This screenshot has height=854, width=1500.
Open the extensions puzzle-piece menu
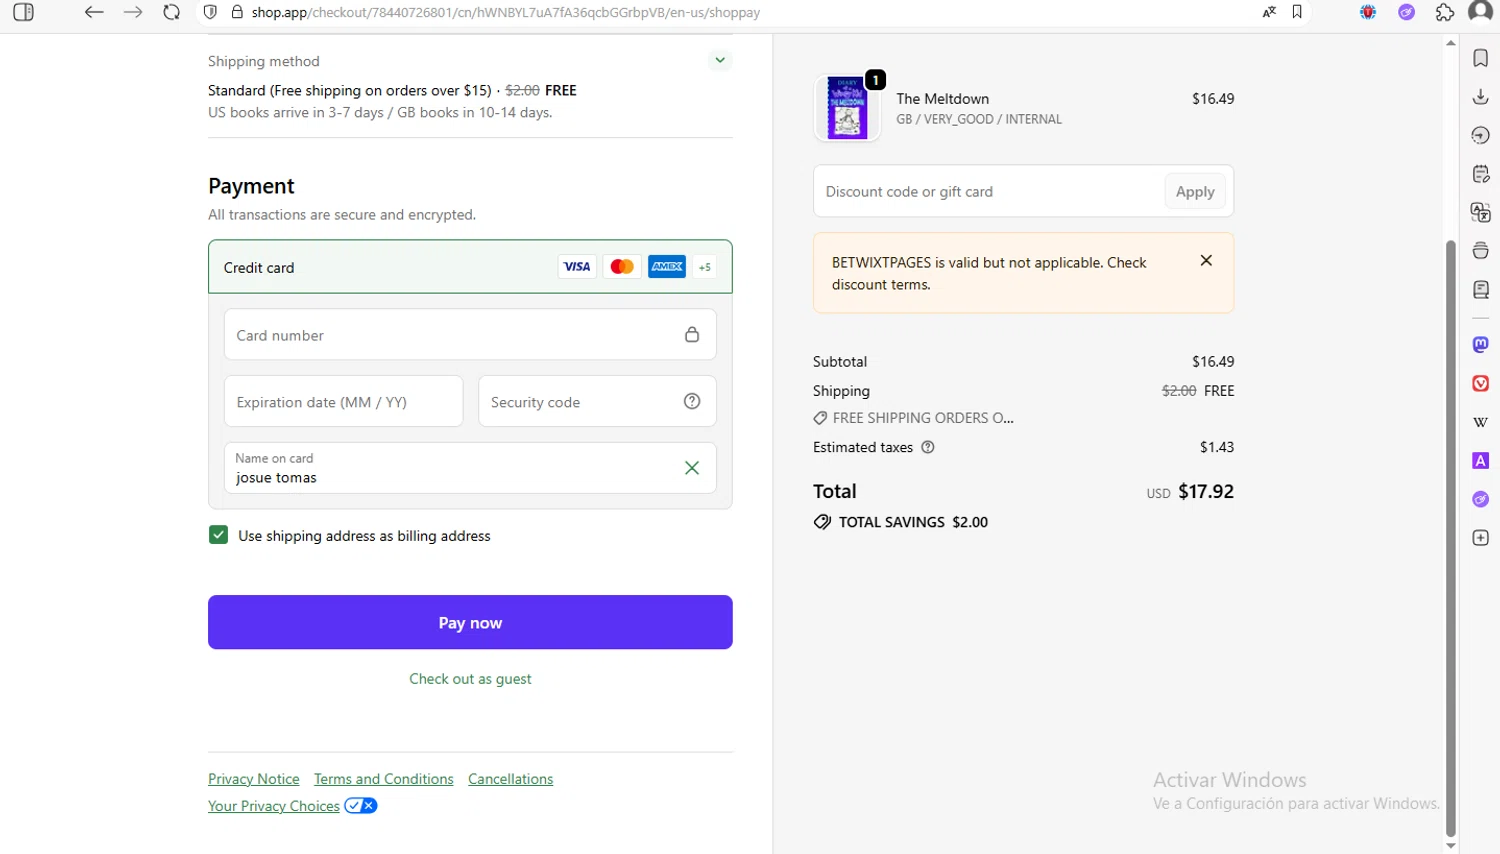coord(1445,12)
